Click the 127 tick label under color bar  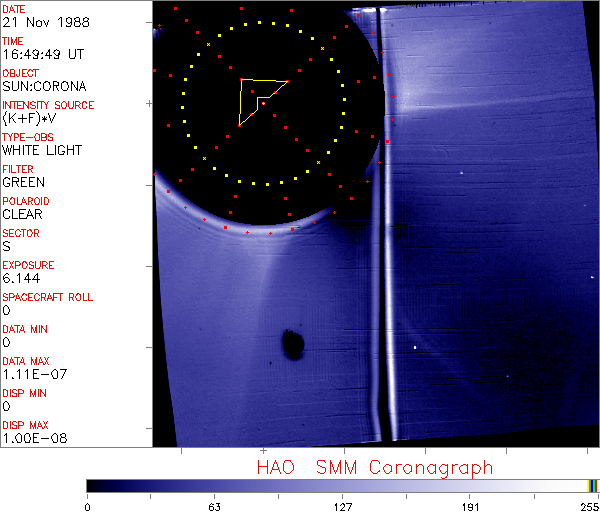pos(342,505)
